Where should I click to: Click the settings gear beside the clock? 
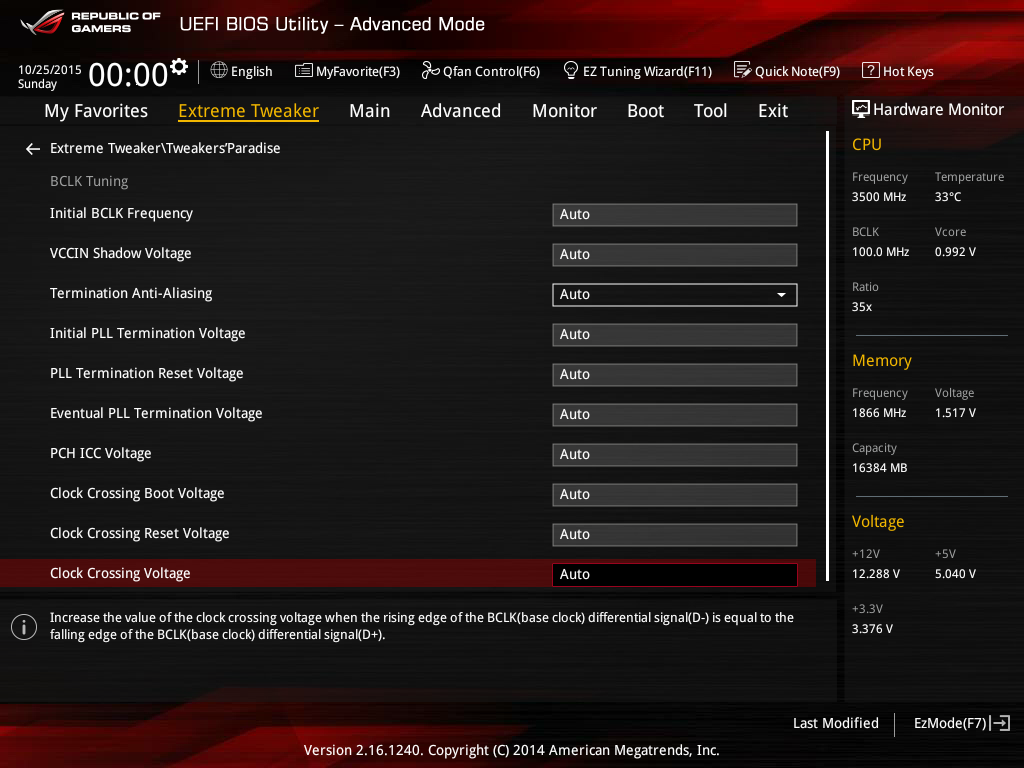point(179,67)
